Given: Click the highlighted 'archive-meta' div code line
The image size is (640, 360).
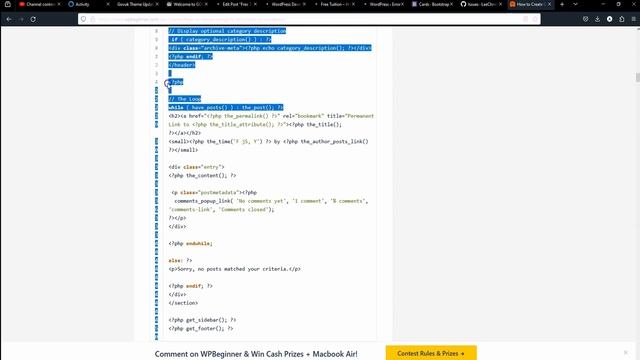Looking at the screenshot, I should (270, 48).
